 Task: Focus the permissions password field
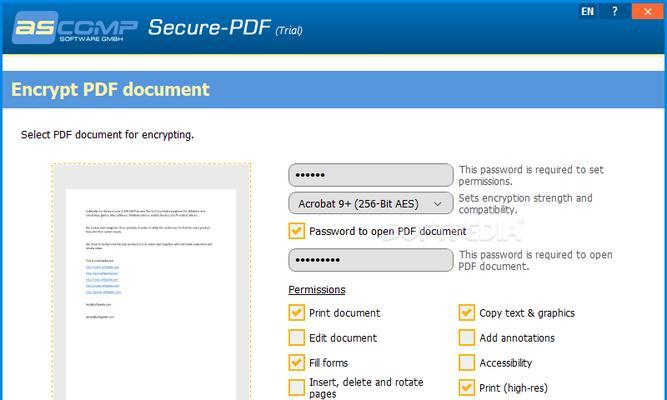point(371,175)
